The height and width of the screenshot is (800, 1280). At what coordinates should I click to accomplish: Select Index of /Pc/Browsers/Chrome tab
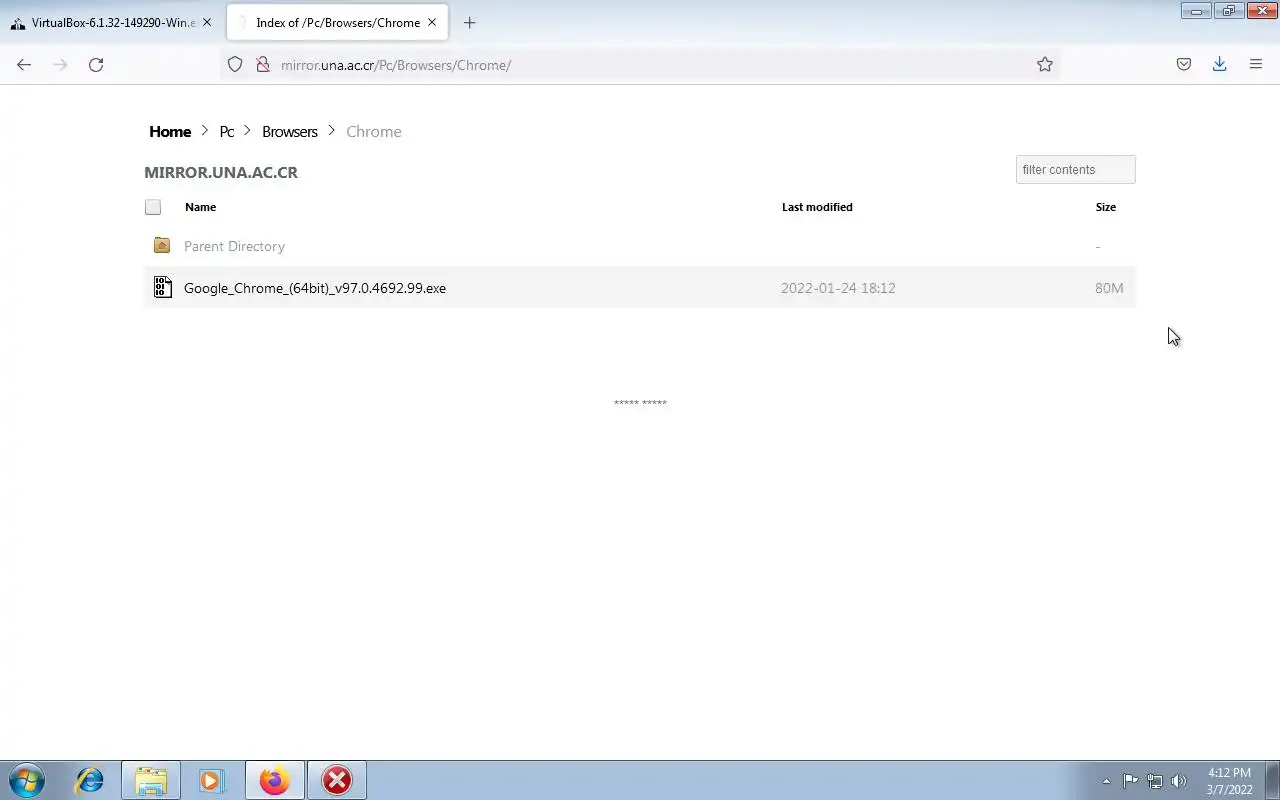pyautogui.click(x=338, y=22)
